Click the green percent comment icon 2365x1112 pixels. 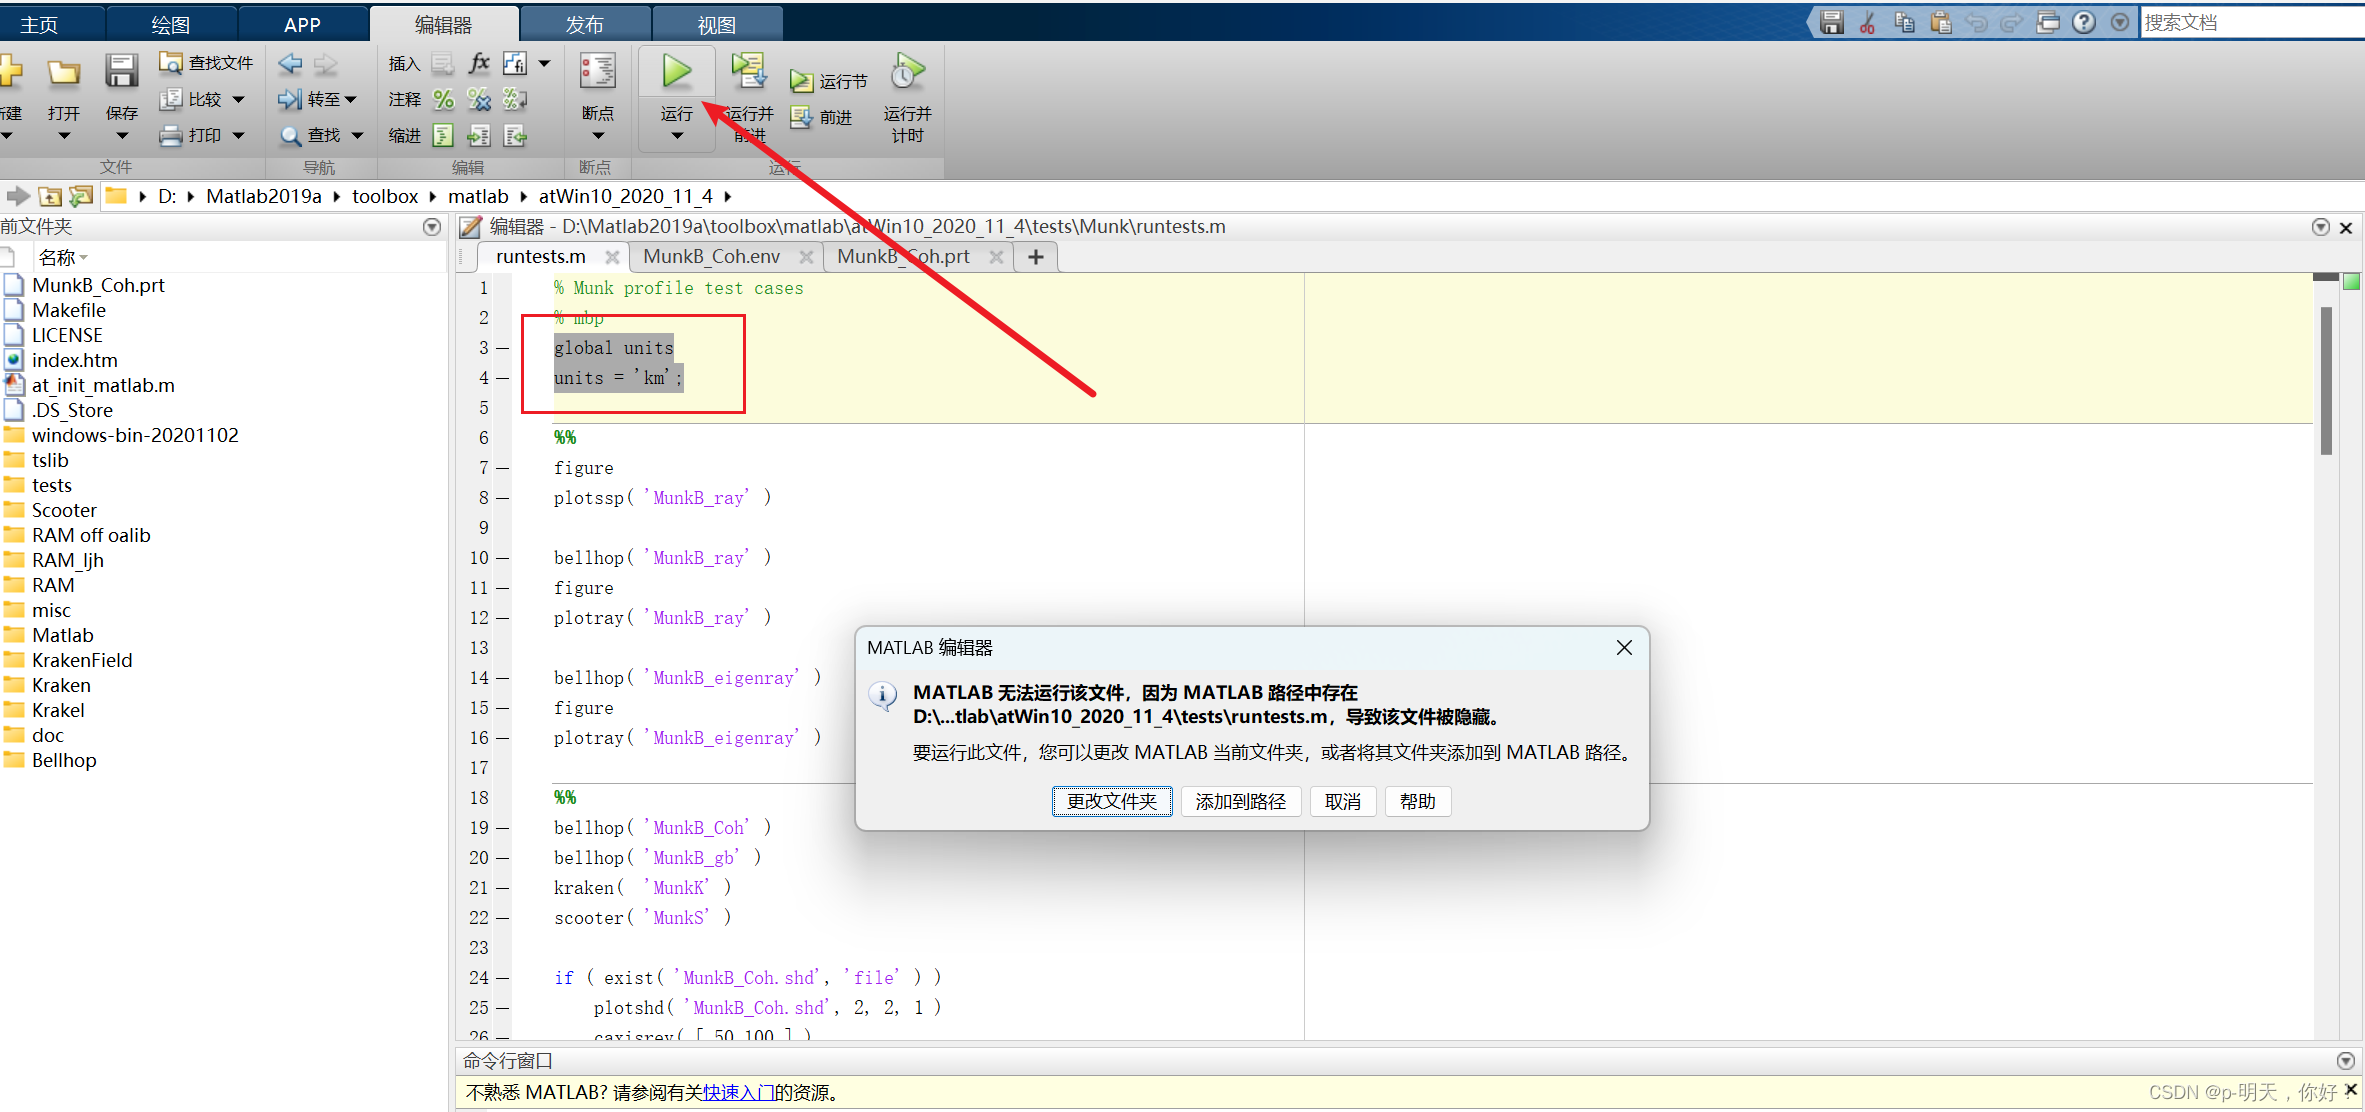click(443, 100)
